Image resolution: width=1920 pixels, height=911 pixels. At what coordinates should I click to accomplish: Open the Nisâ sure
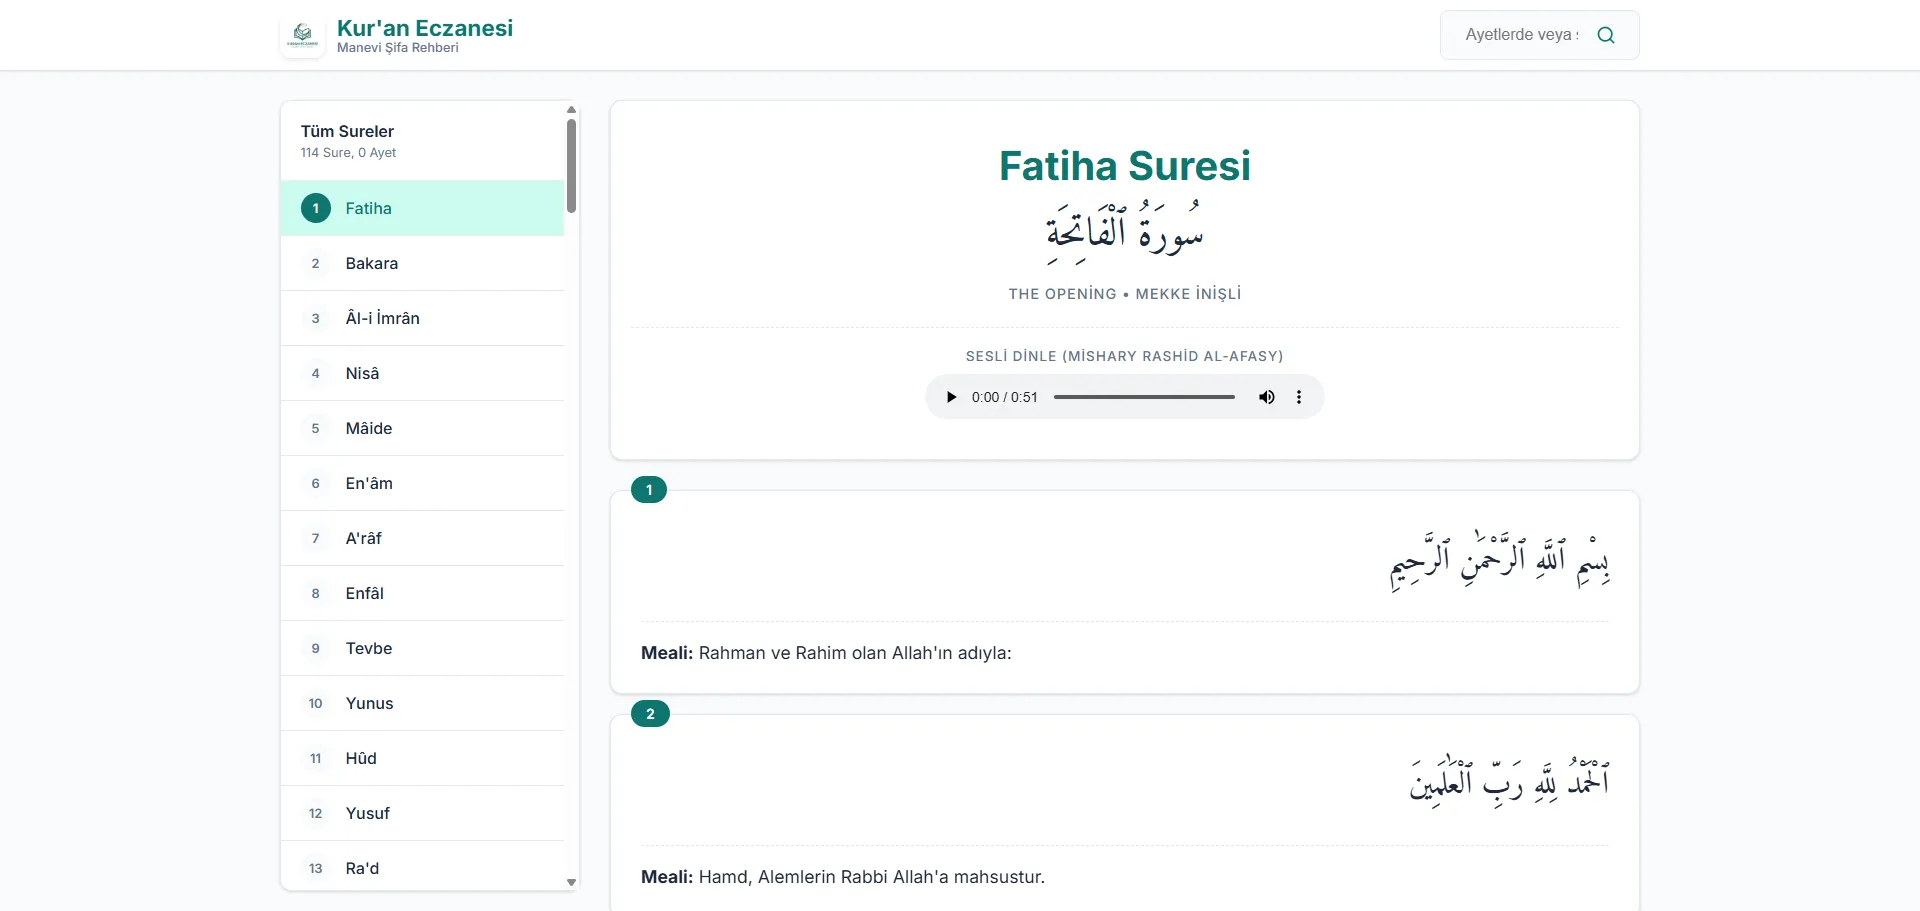[x=422, y=373]
